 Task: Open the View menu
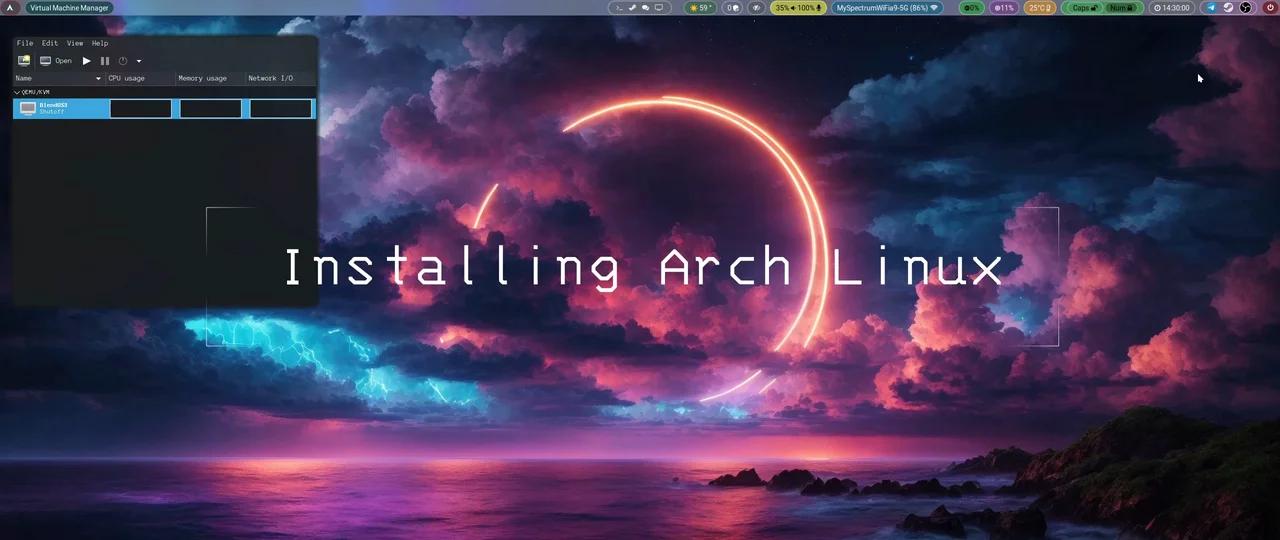75,43
